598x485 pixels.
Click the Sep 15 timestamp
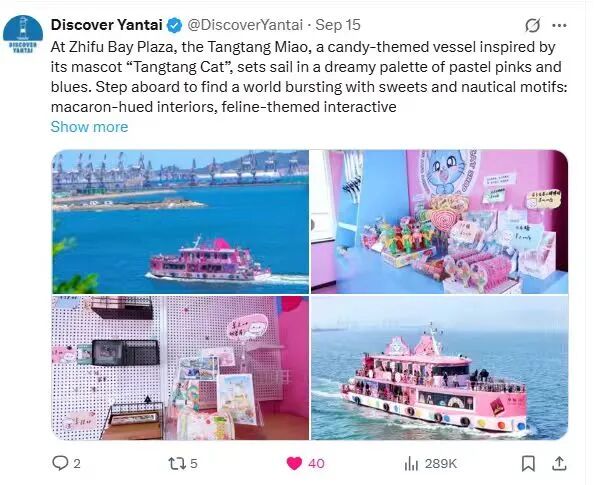(x=338, y=25)
